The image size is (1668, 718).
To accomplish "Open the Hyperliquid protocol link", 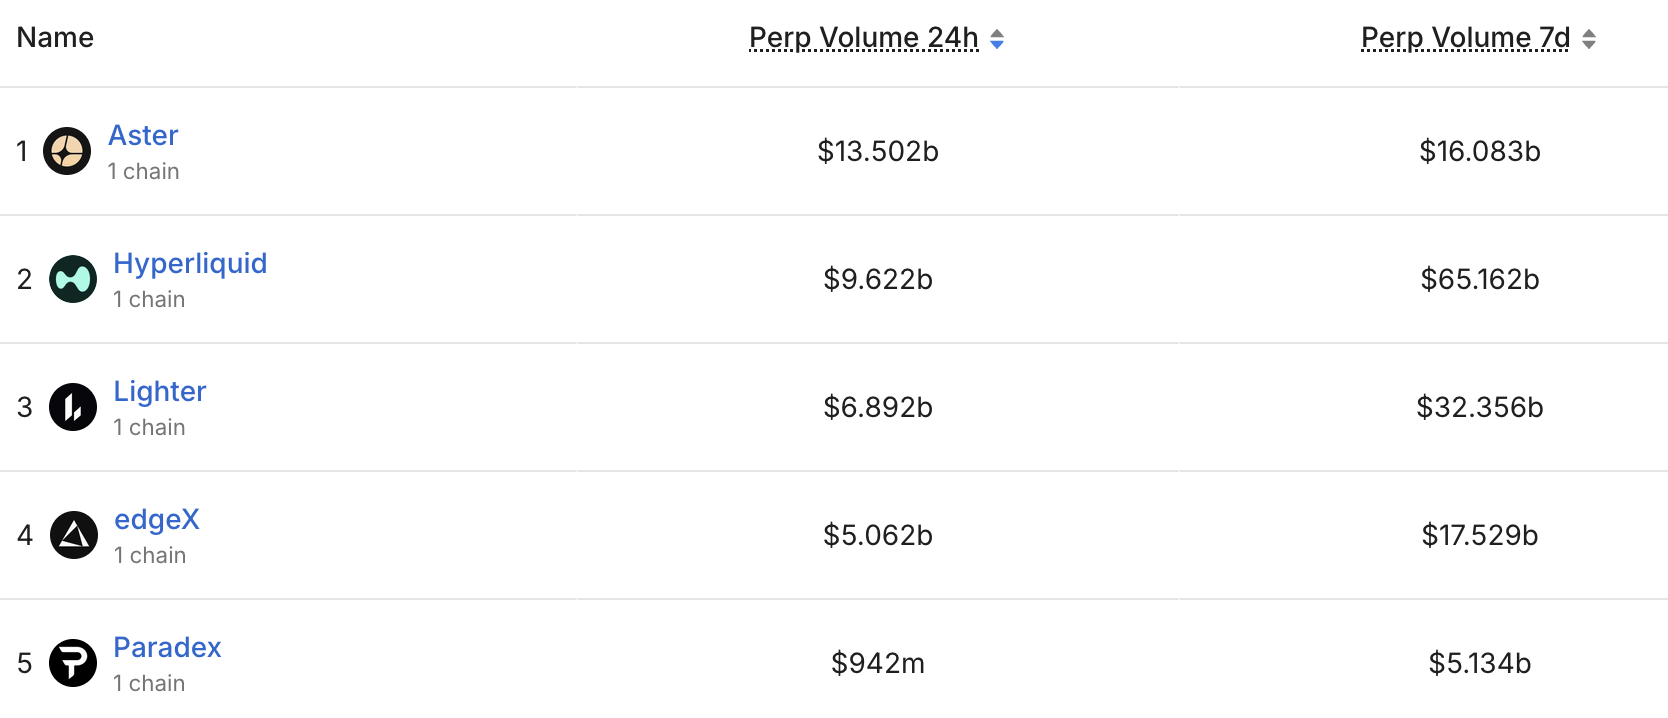I will [x=190, y=263].
